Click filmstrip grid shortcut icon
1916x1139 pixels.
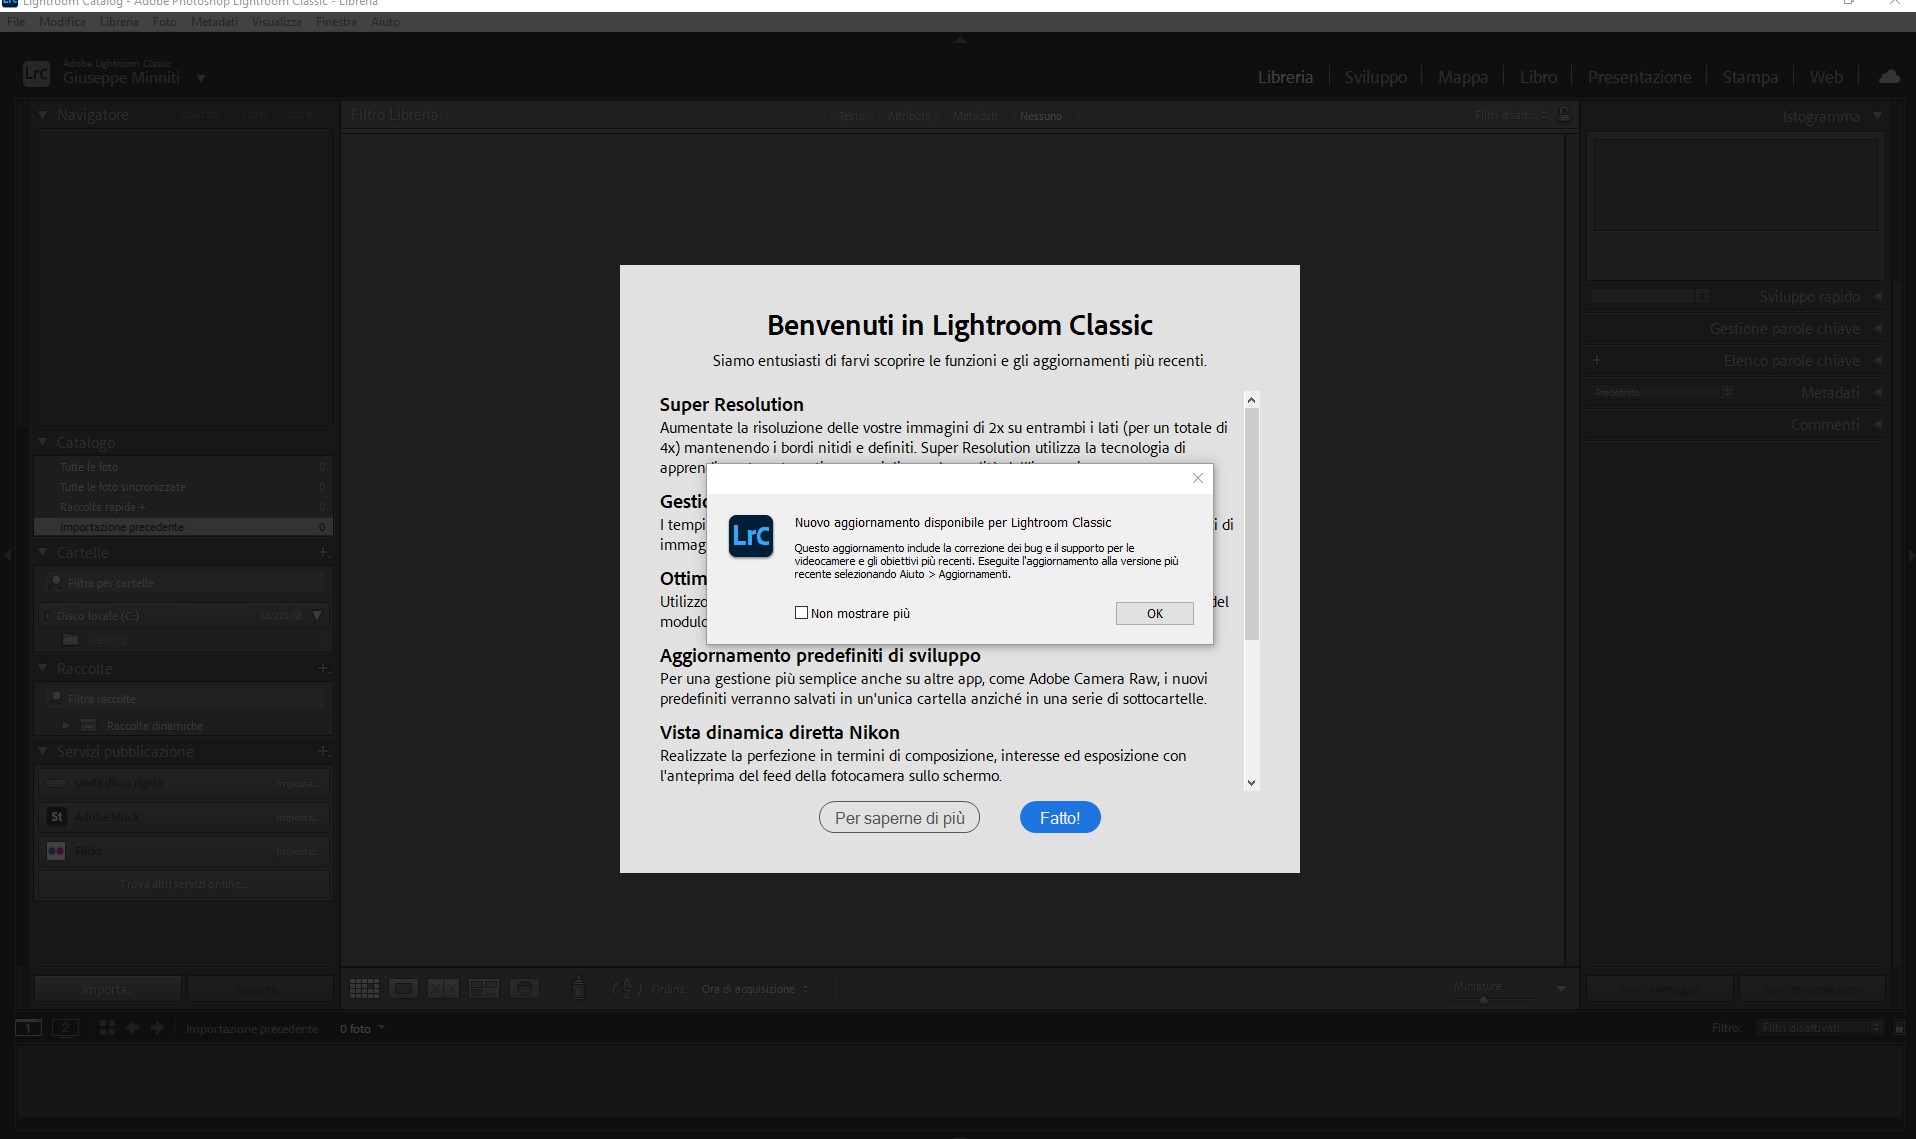pos(107,1028)
